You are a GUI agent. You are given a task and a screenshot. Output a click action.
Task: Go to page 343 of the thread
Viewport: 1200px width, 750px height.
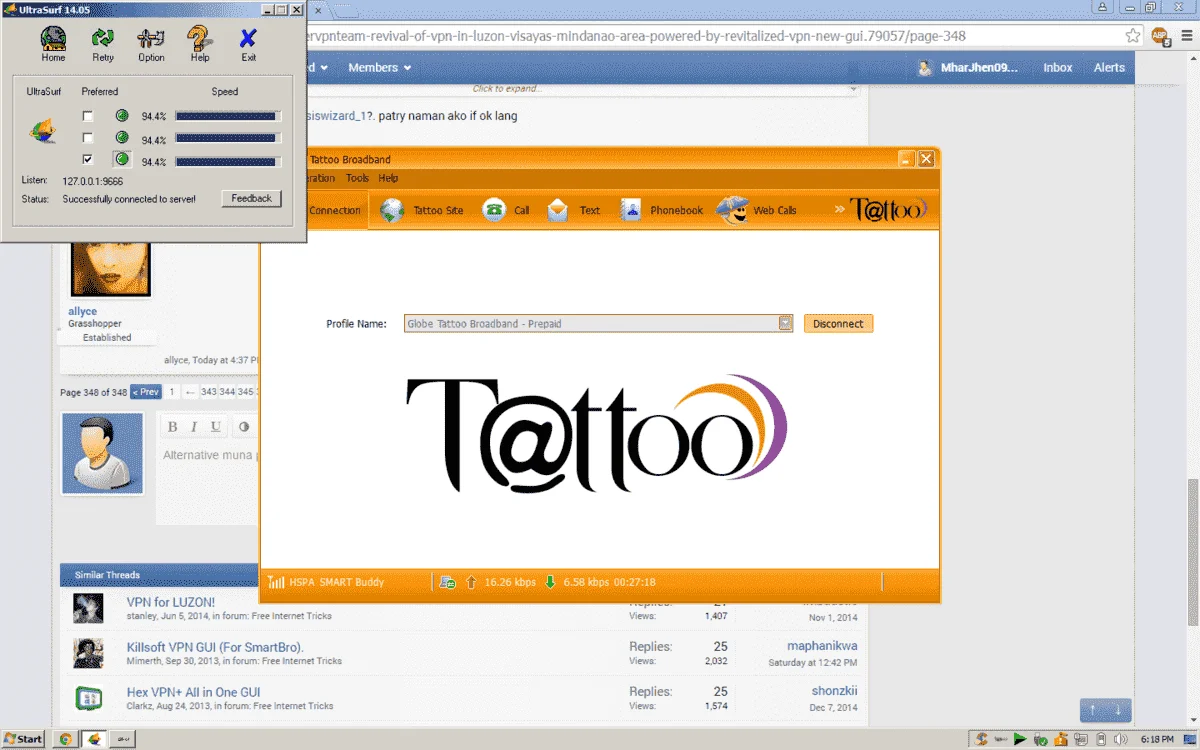[x=208, y=392]
